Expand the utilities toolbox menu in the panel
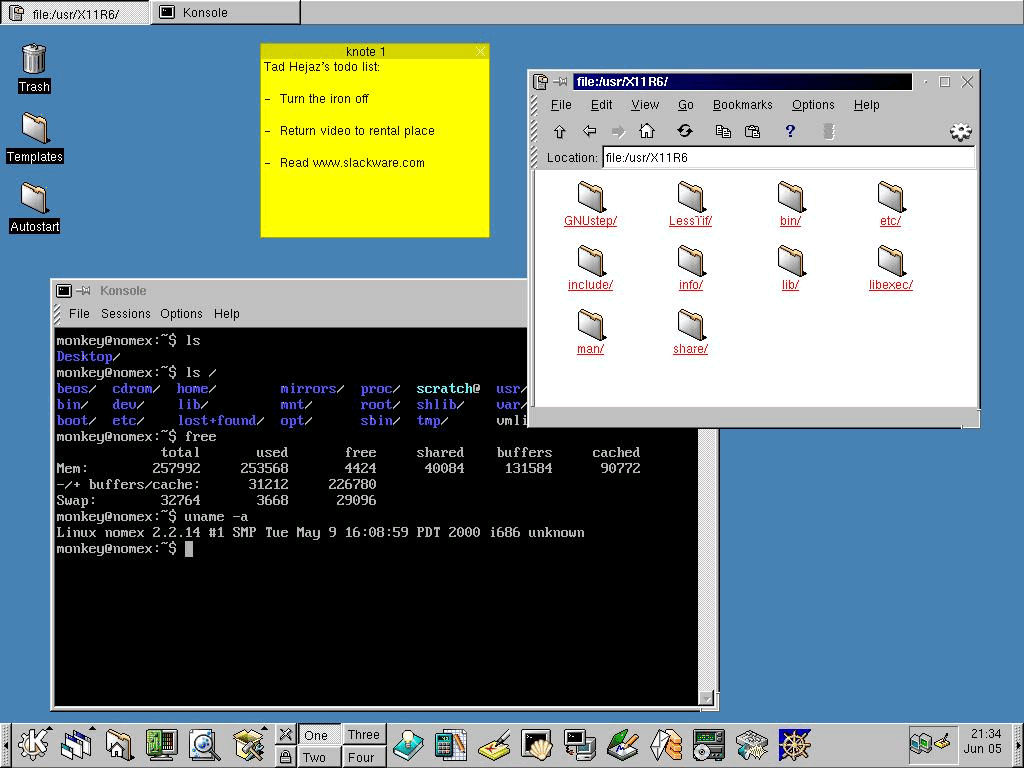 (x=247, y=744)
